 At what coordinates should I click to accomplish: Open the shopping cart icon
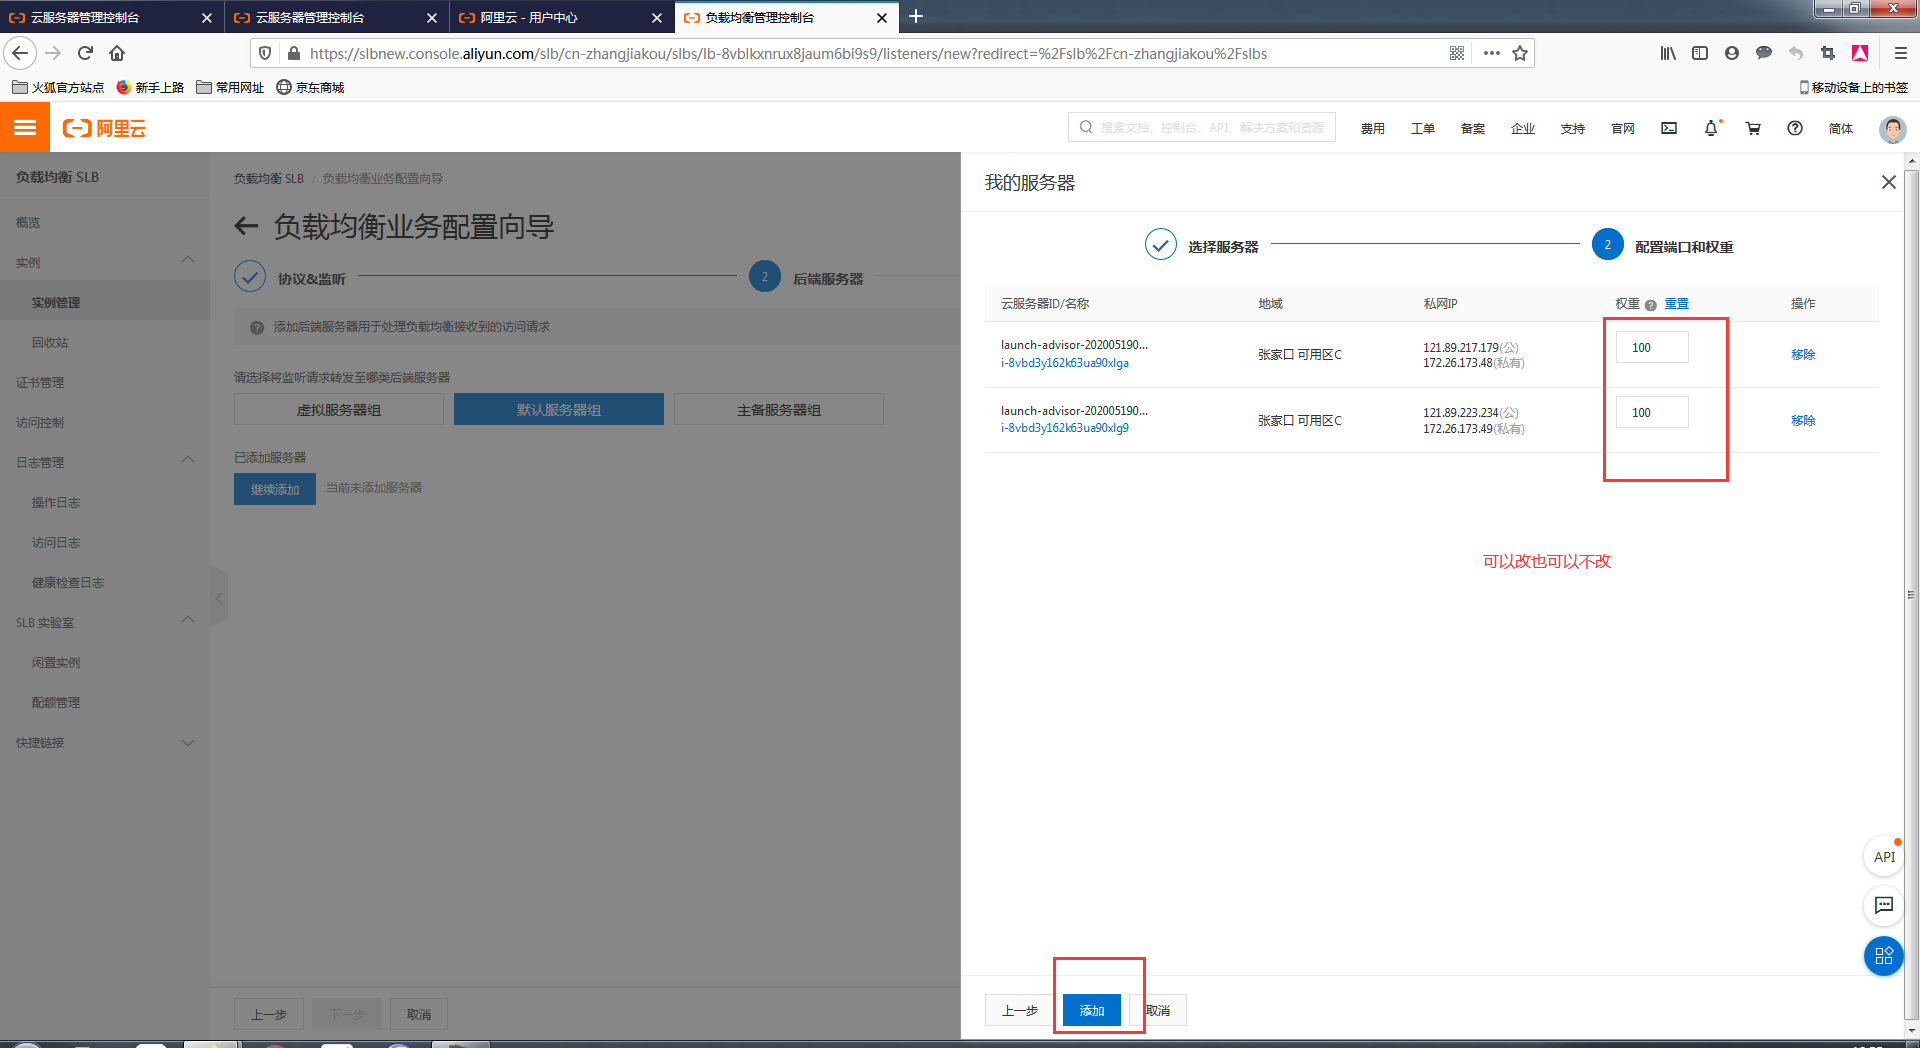(1753, 128)
